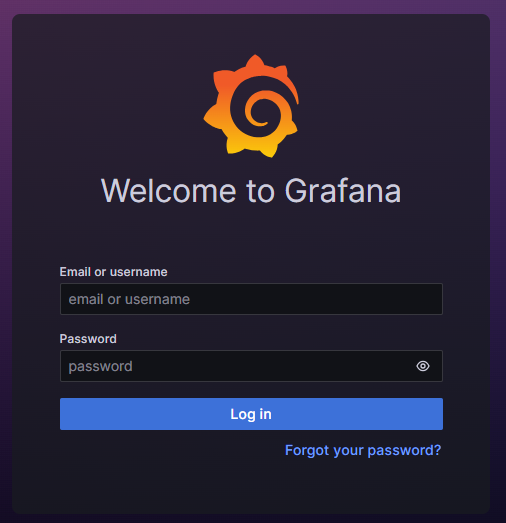This screenshot has height=523, width=506.
Task: Toggle password visibility with the eye icon
Action: point(423,366)
